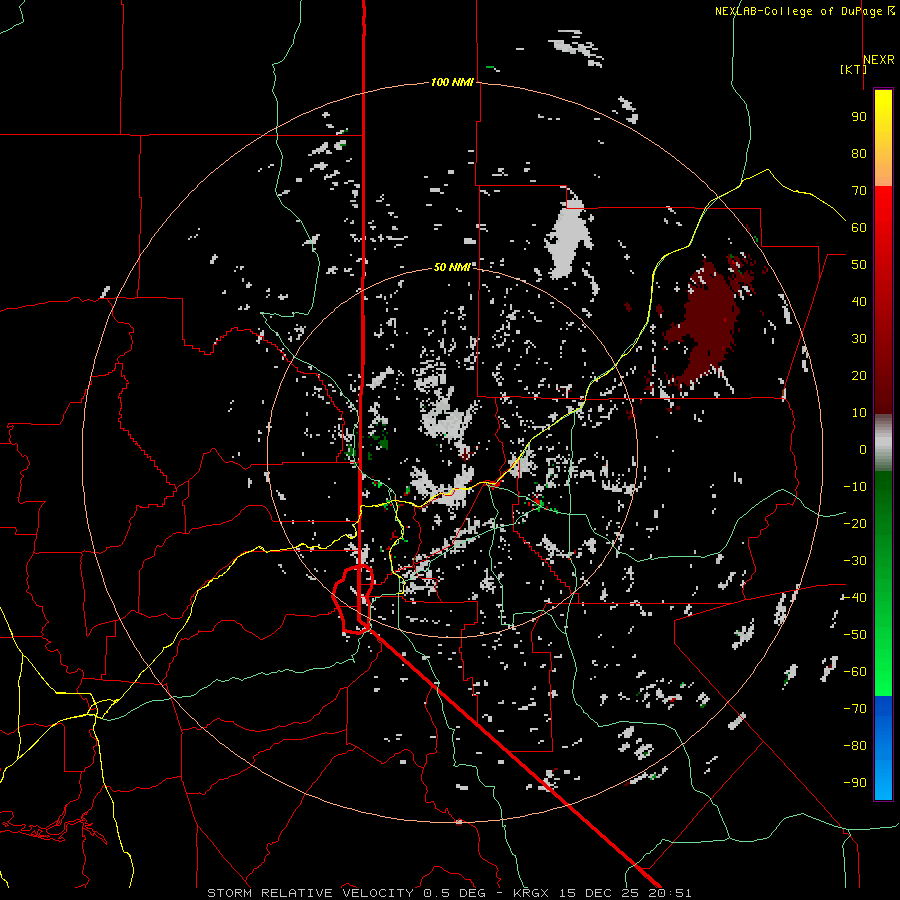The width and height of the screenshot is (900, 900).
Task: Click the -20 value on velocity scale
Action: tap(855, 523)
